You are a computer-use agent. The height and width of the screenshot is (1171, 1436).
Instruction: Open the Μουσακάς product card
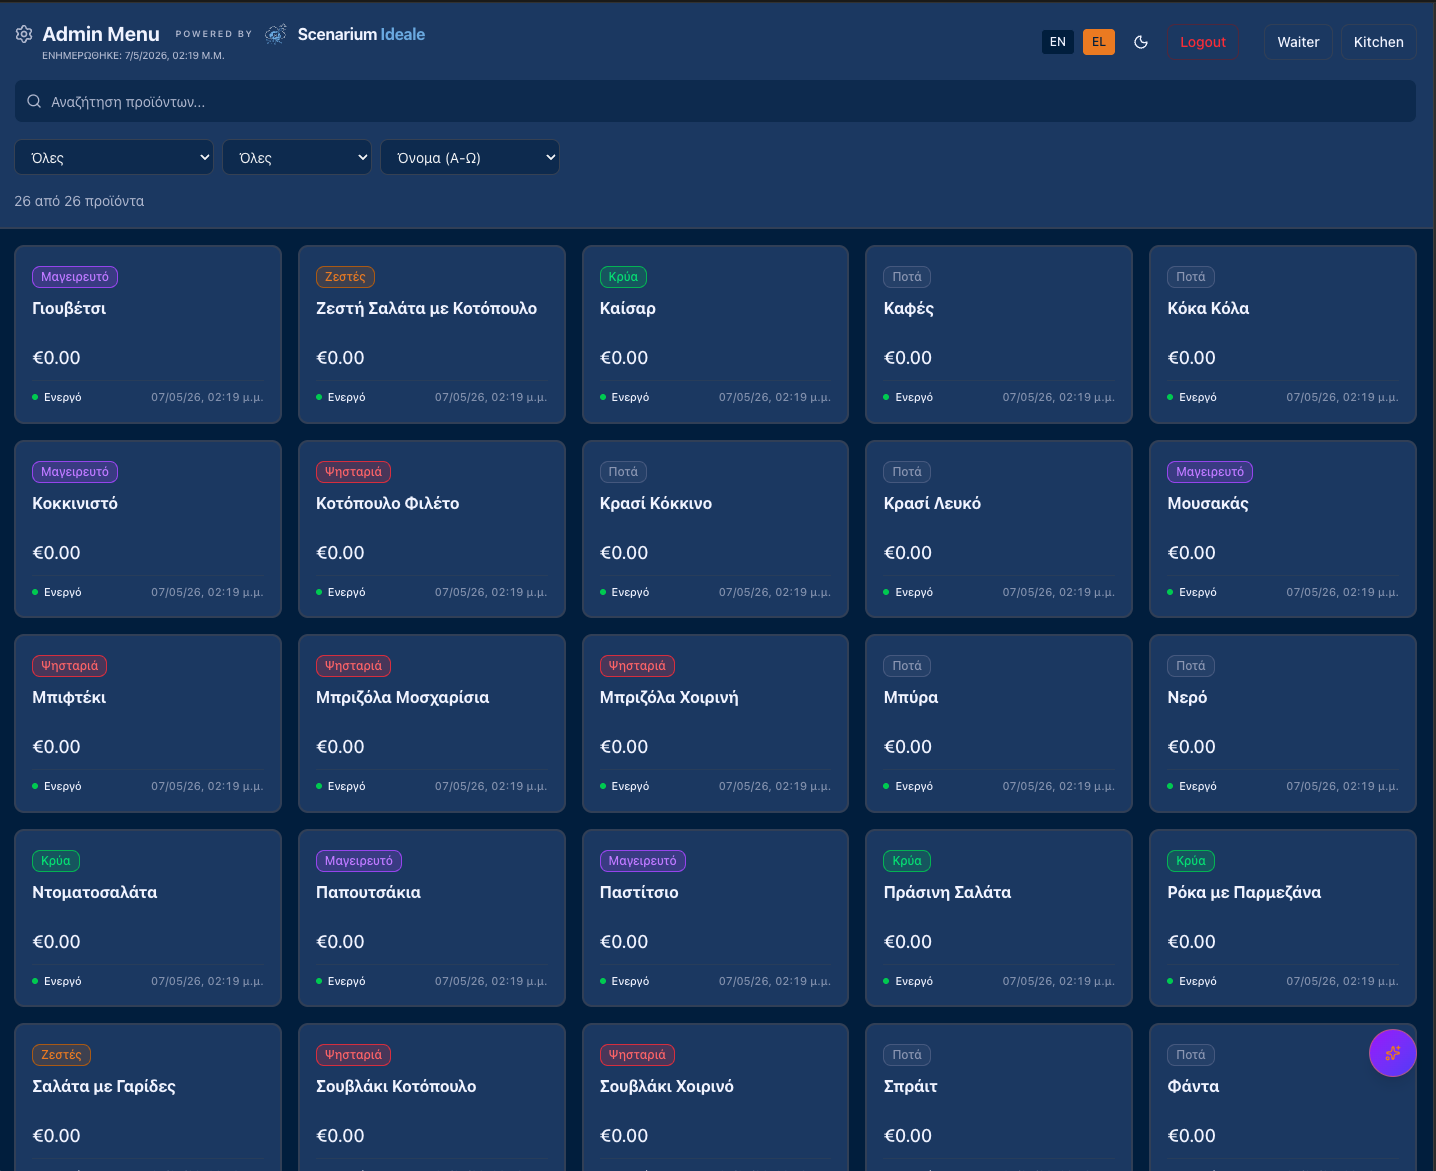(1283, 529)
